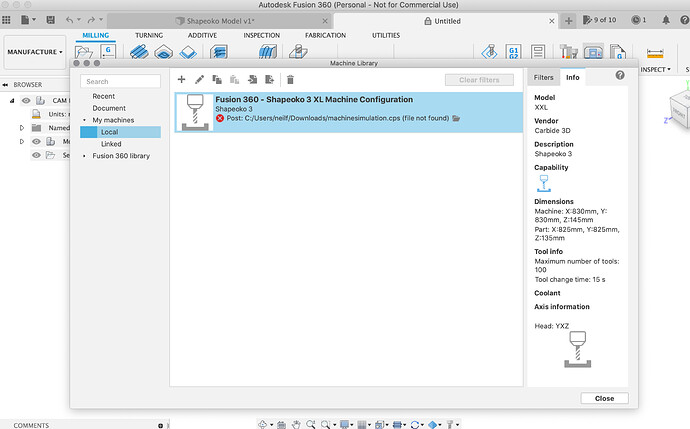This screenshot has height=429, width=690.
Task: Delete machine using trash icon
Action: 290,80
